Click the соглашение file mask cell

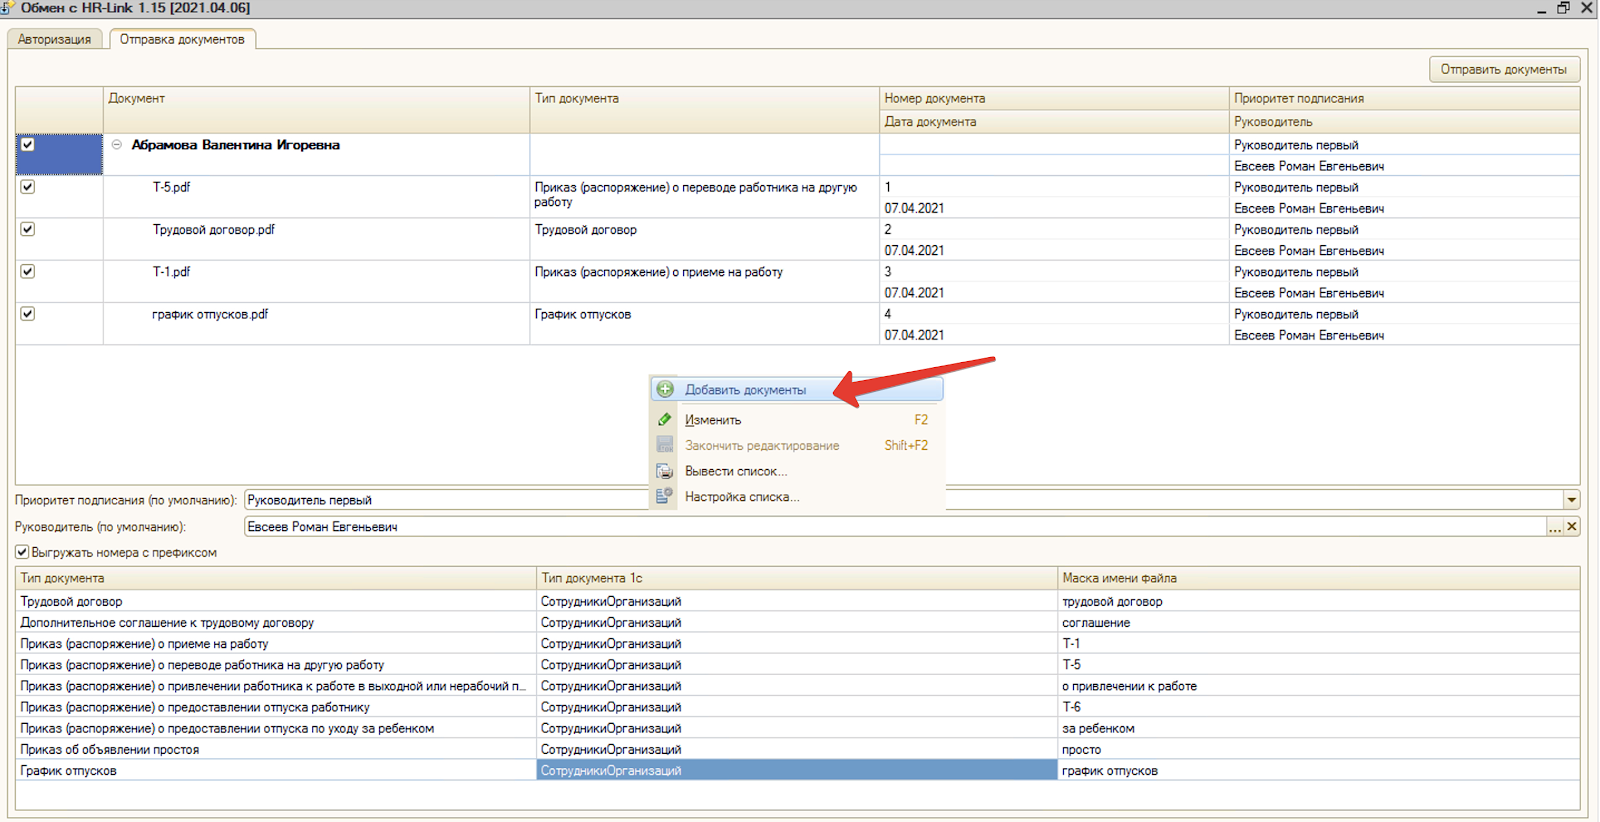click(1319, 622)
